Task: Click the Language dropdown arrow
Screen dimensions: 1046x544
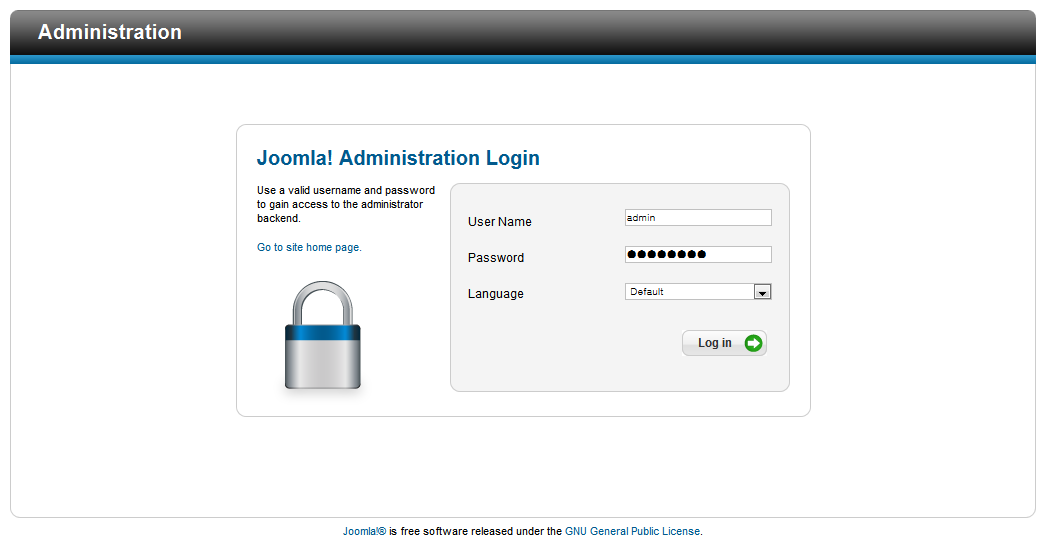Action: click(x=762, y=292)
